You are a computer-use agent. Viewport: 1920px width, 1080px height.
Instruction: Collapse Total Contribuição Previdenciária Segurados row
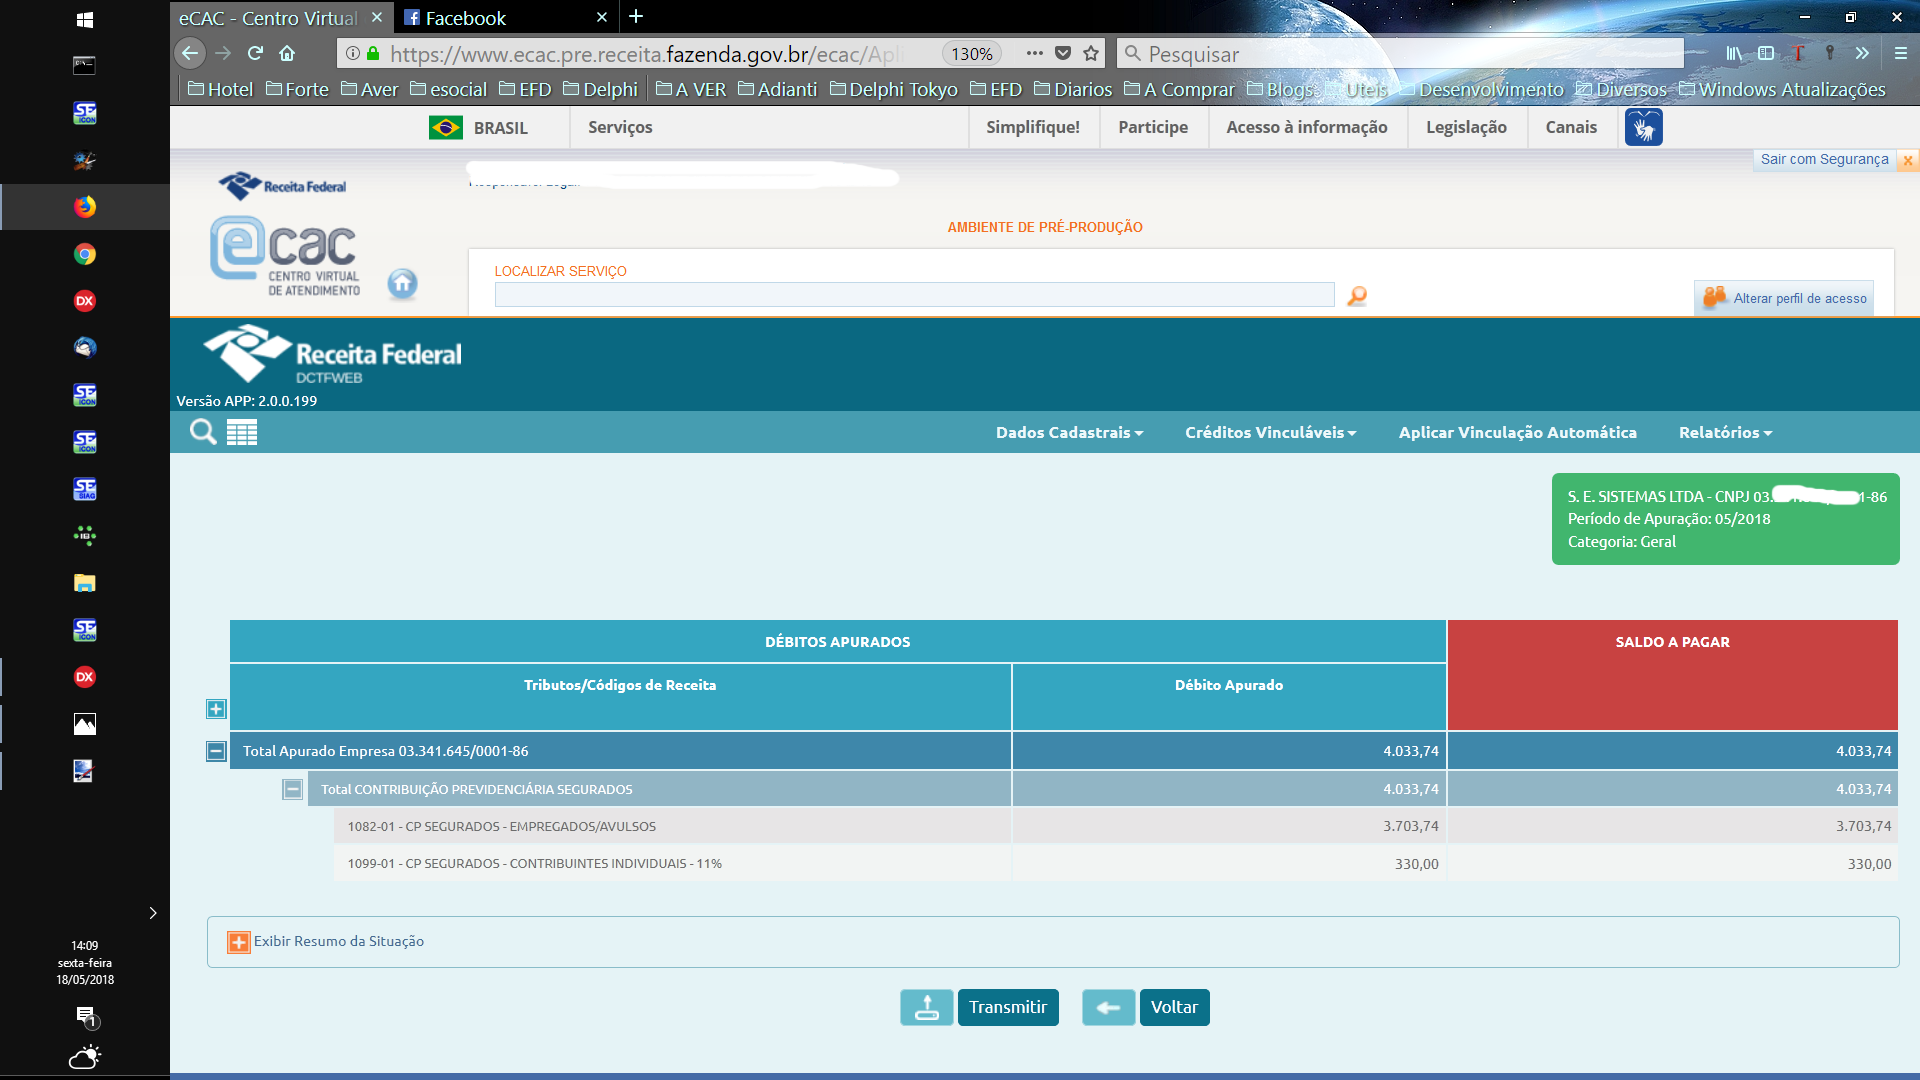(292, 789)
